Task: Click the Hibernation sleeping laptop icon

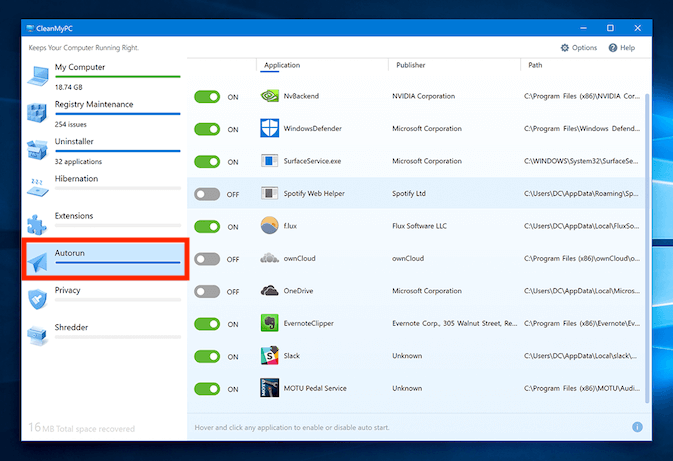Action: 37,188
